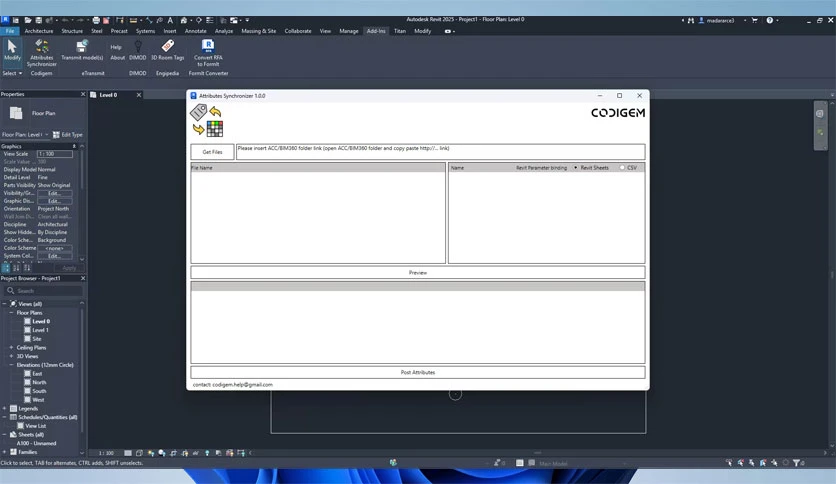Click the Detail Level icon in view control bar
This screenshot has height=484, width=836.
[128, 453]
